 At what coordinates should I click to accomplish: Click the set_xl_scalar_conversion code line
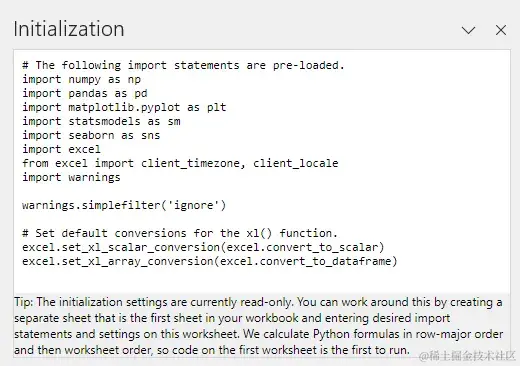203,247
